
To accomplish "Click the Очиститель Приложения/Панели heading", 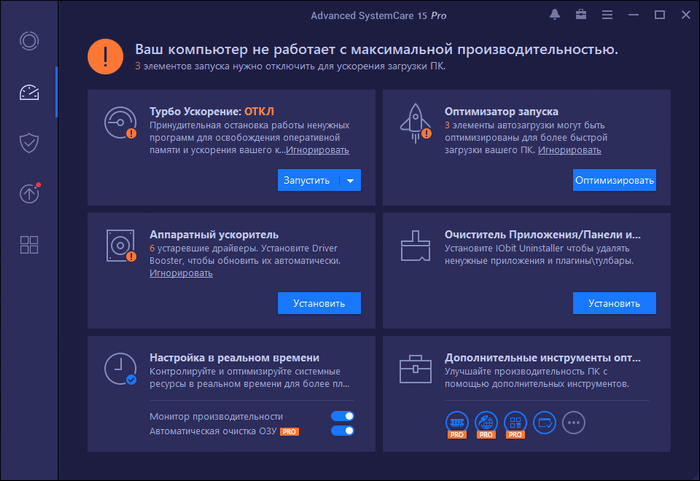I will tap(542, 234).
